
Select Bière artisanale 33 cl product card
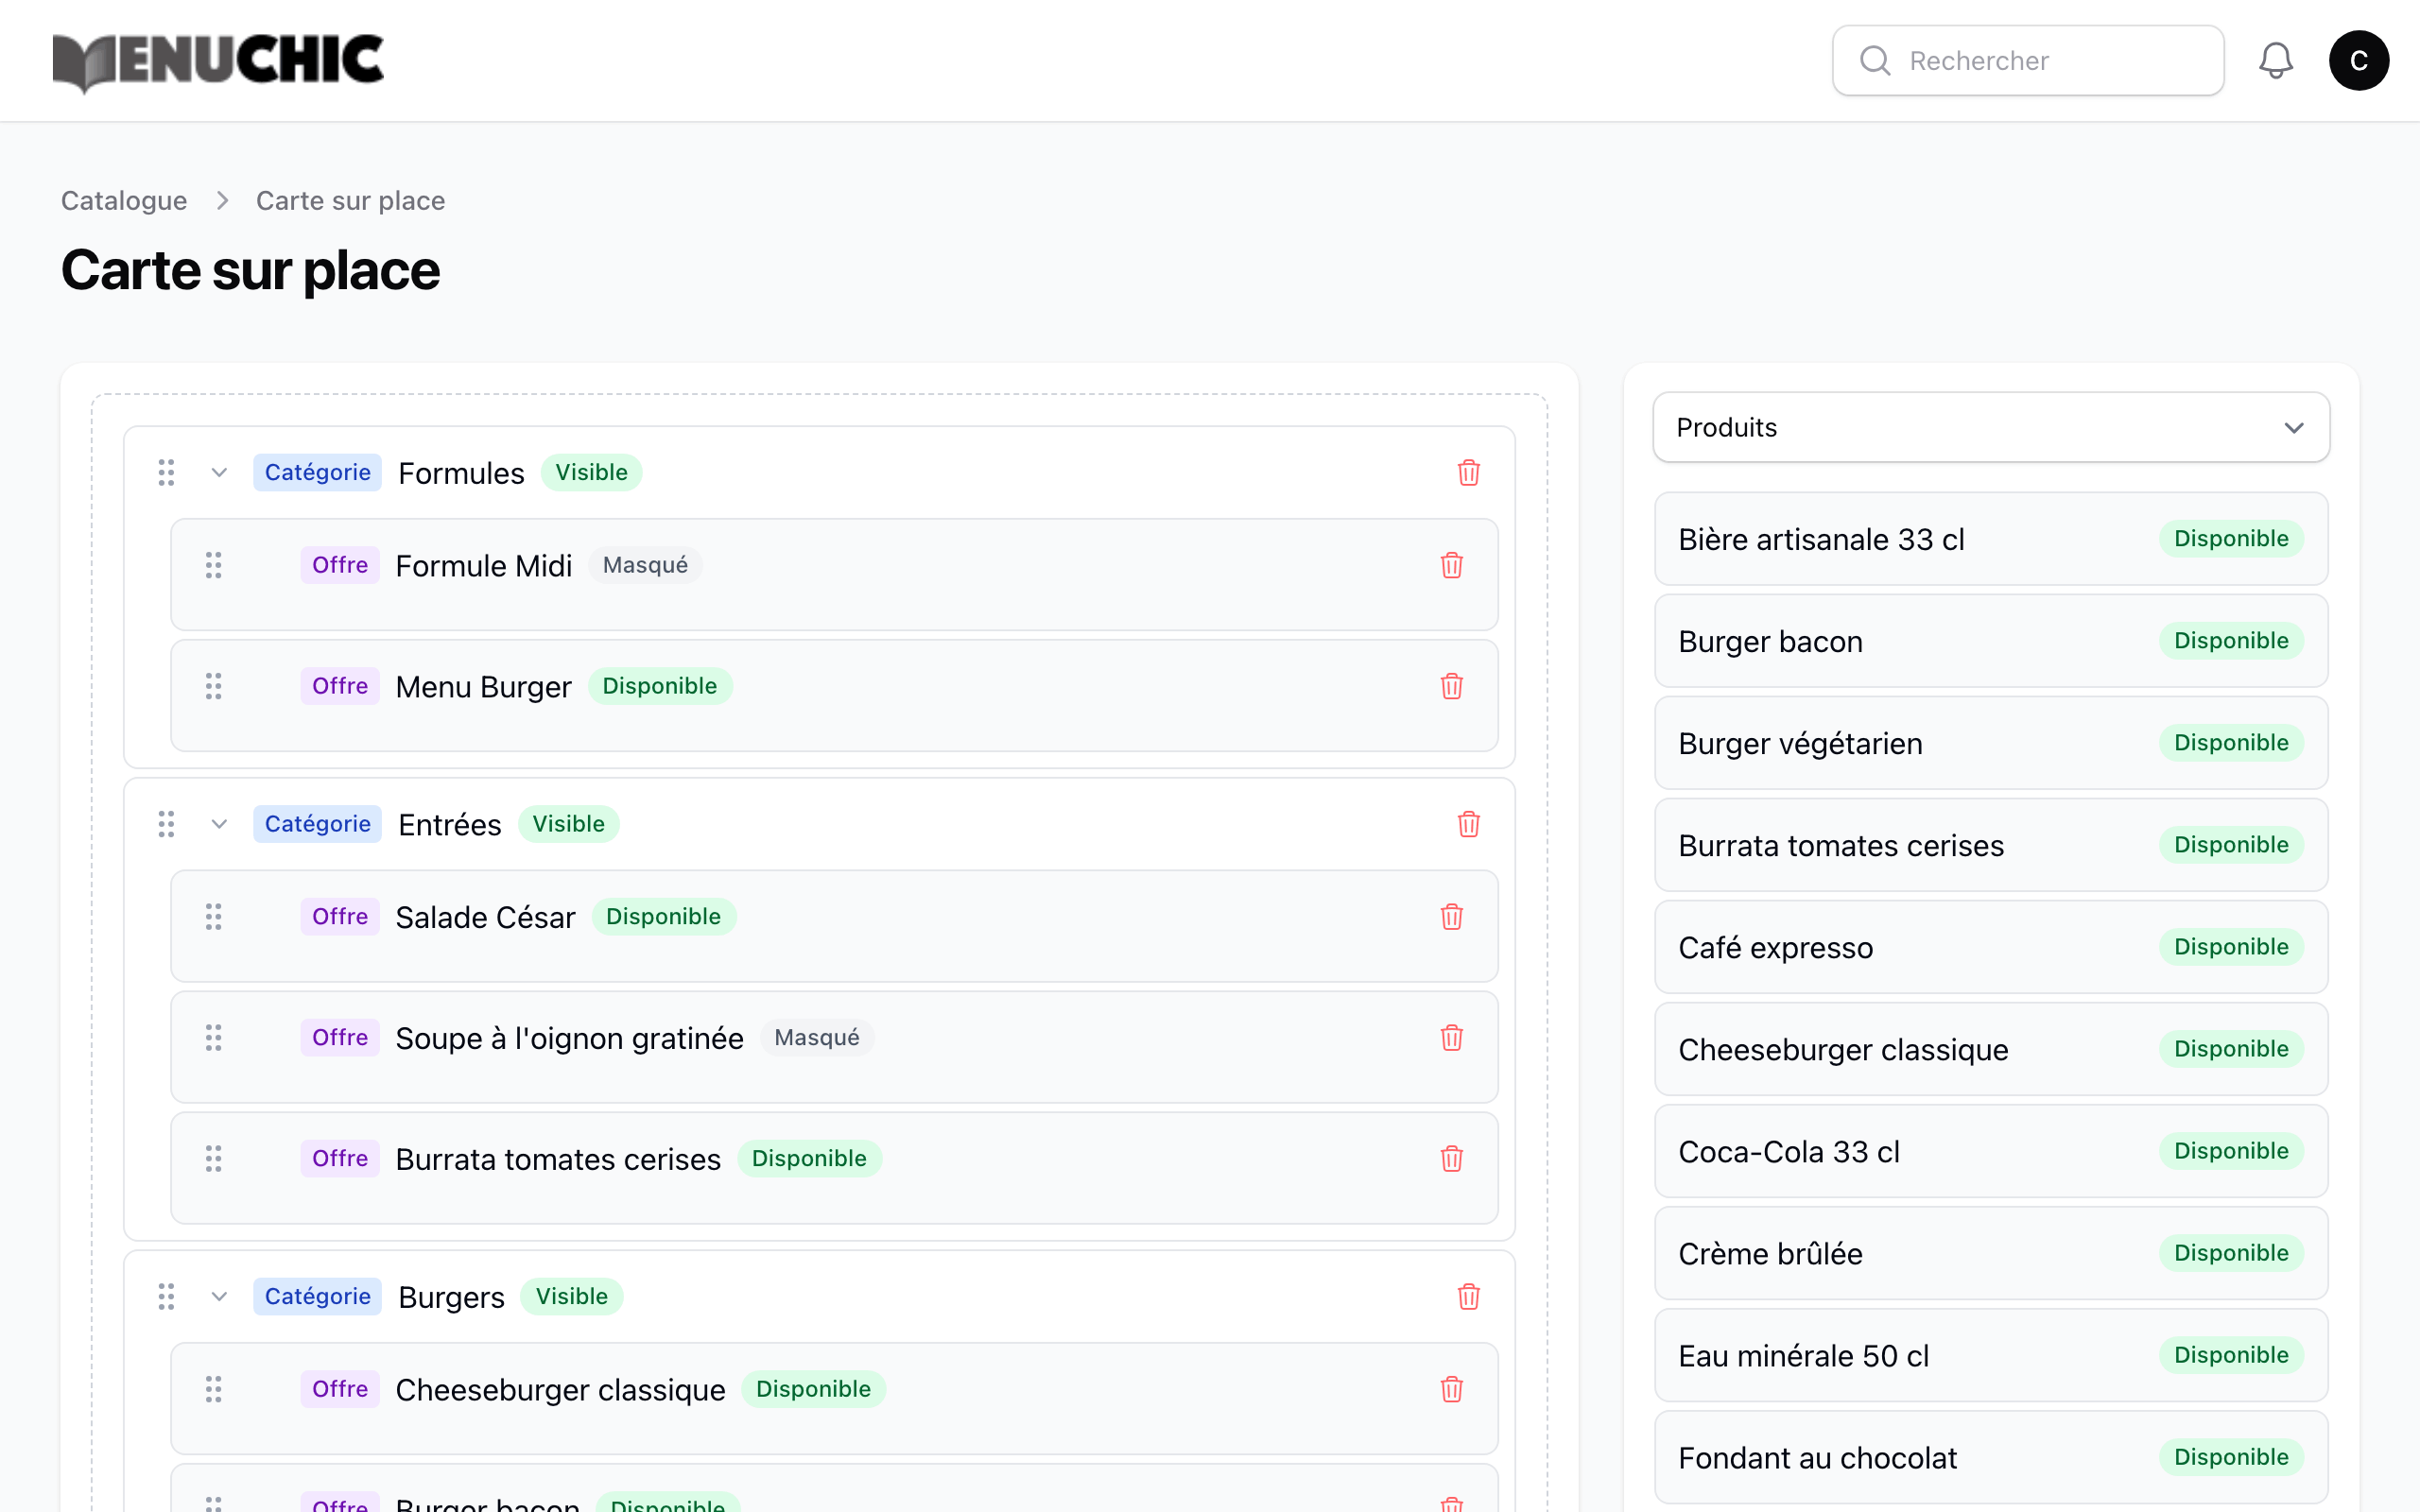tap(1991, 538)
